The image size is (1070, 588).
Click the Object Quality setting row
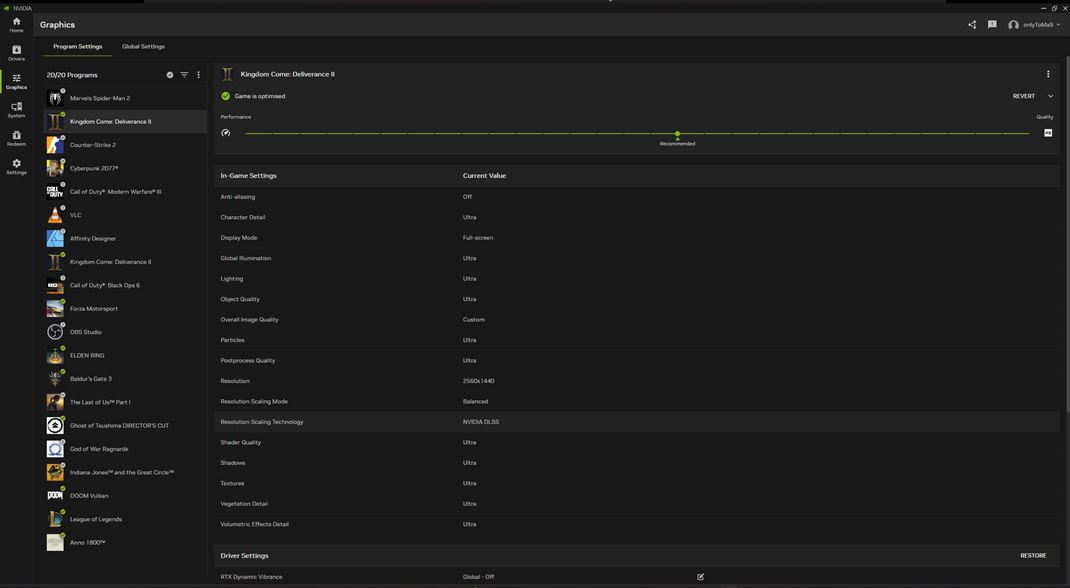pos(637,299)
